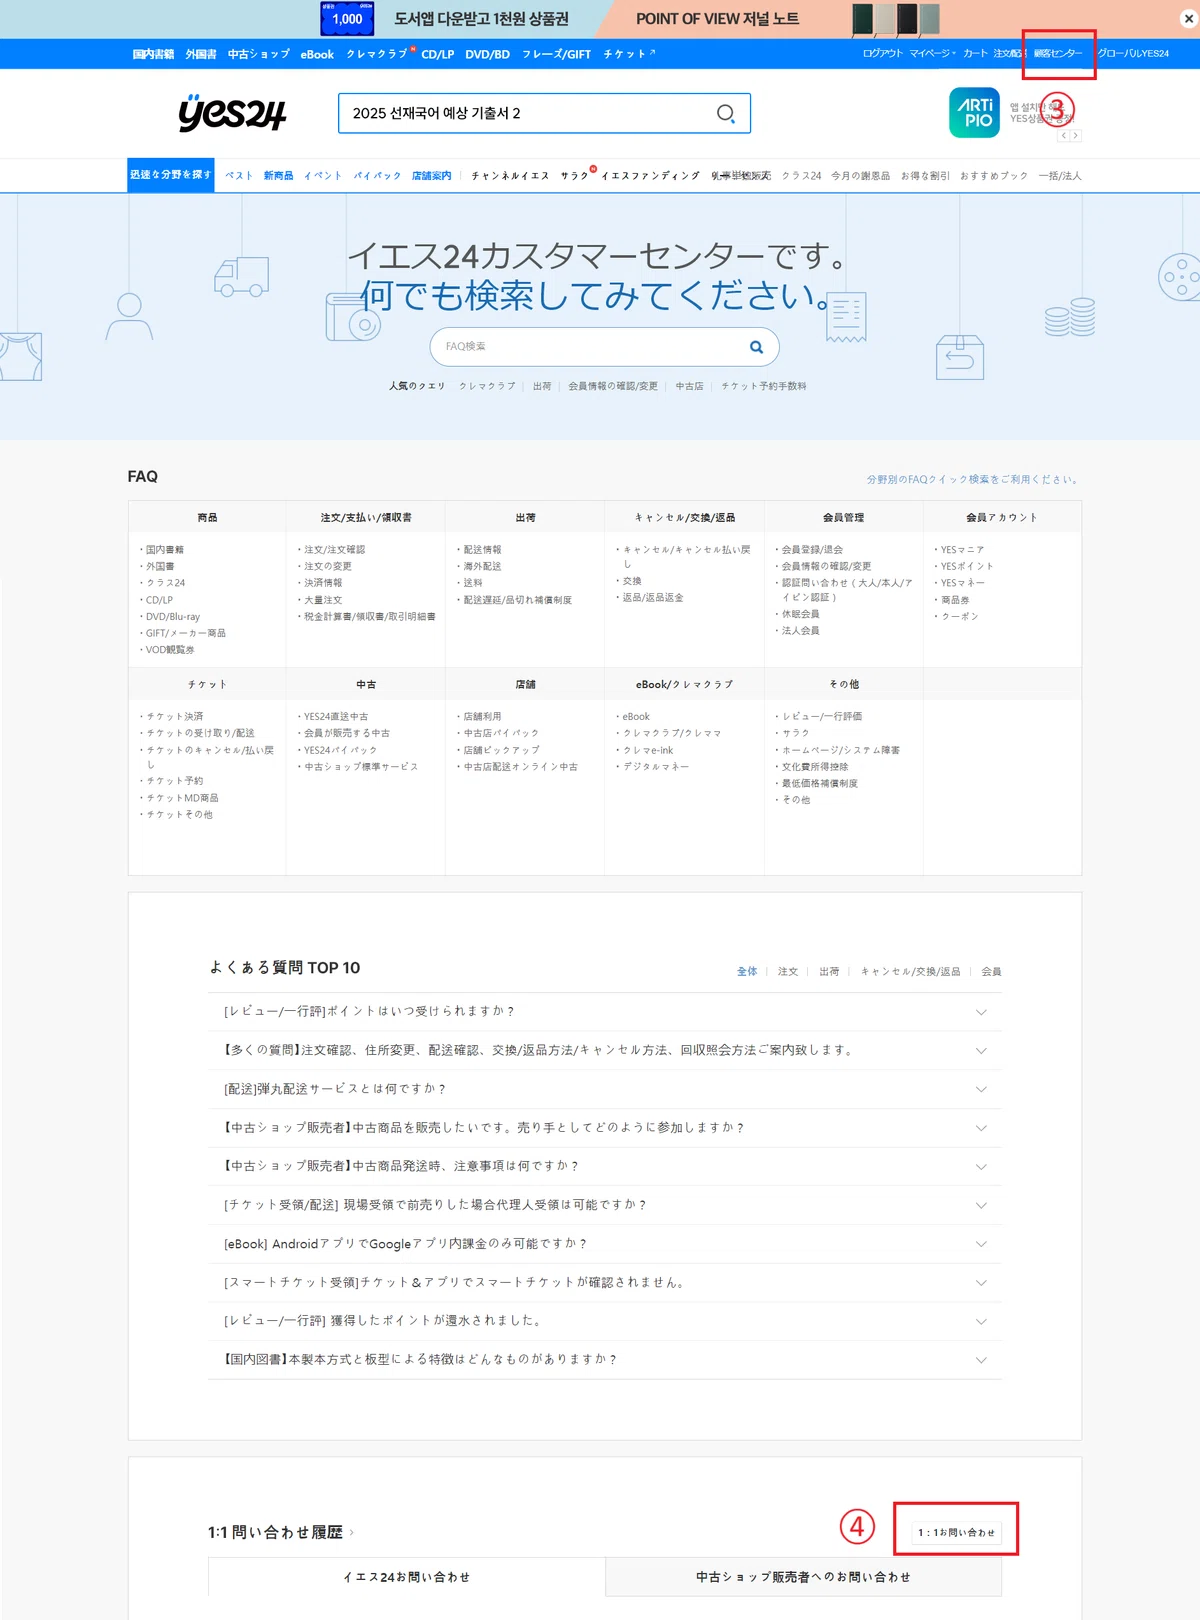This screenshot has width=1200, height=1620.
Task: Open FAQ item 注文/注文確認
Action: point(334,550)
